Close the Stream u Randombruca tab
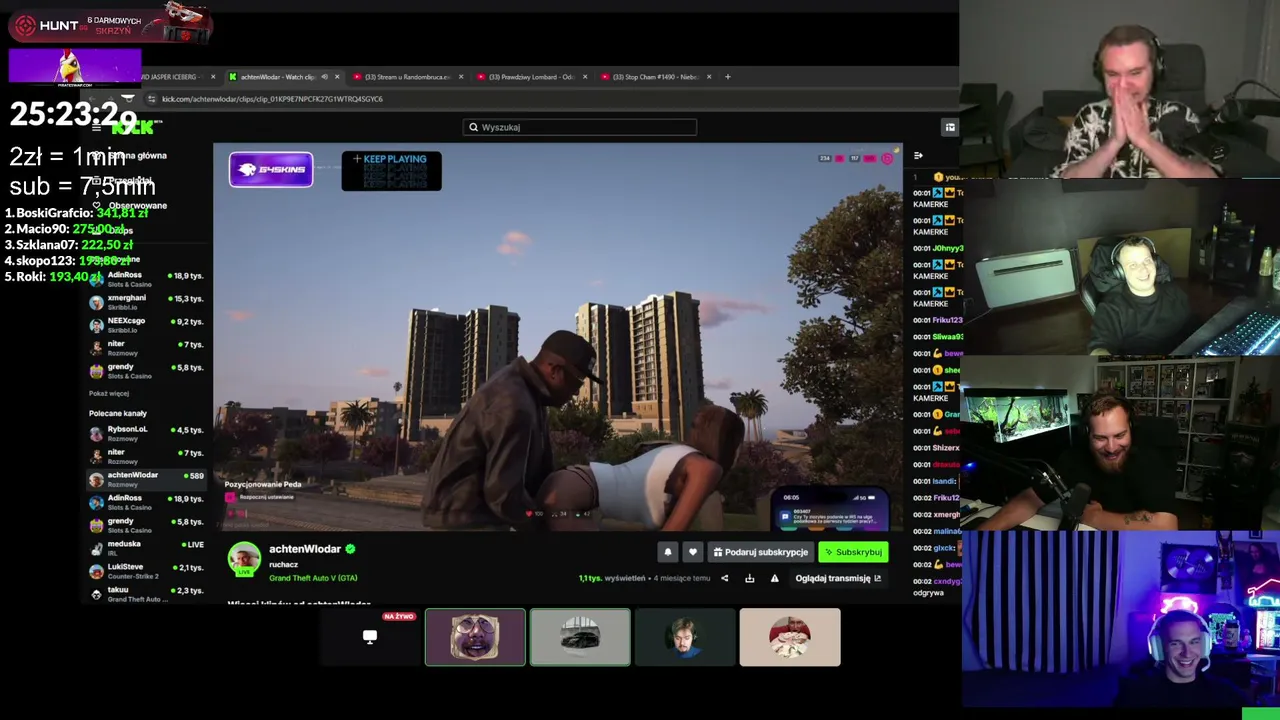The width and height of the screenshot is (1280, 720). 461,77
